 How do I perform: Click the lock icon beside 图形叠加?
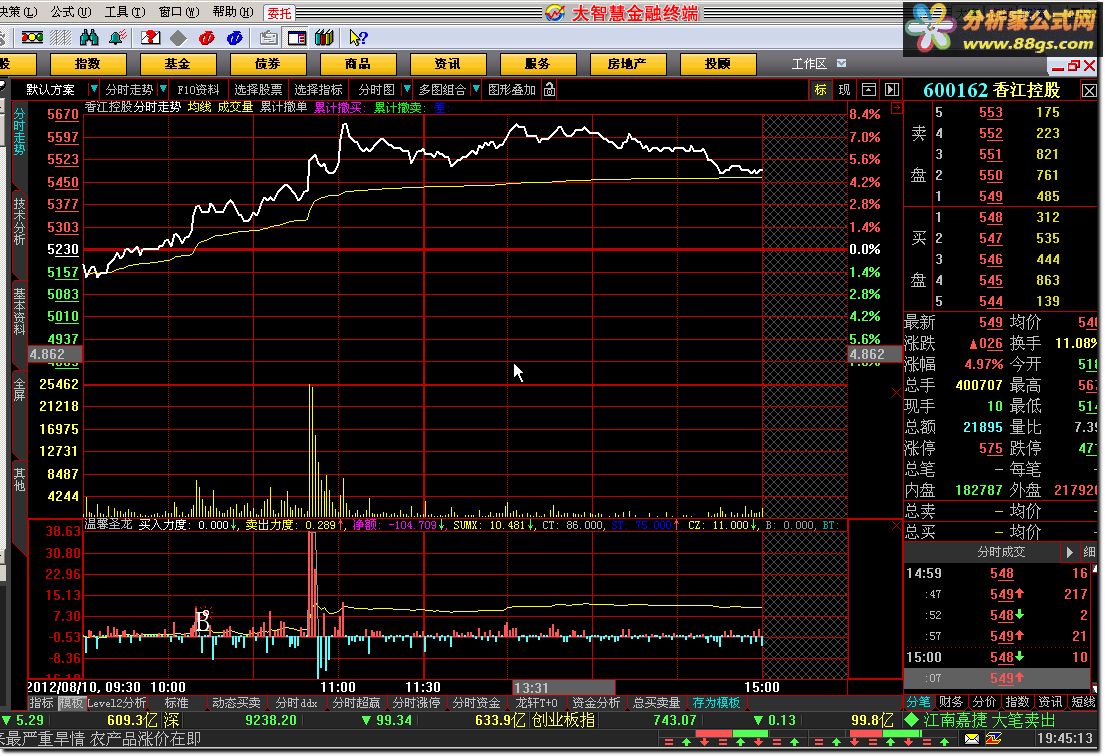point(550,89)
